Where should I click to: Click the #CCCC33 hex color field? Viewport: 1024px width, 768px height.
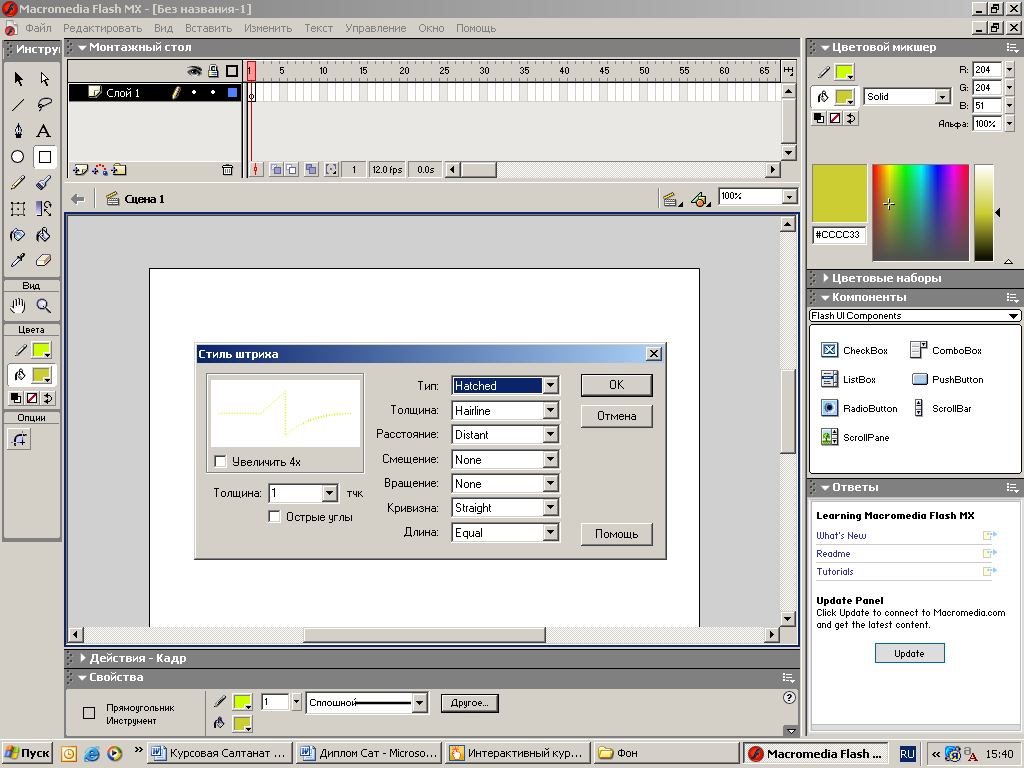(x=839, y=234)
